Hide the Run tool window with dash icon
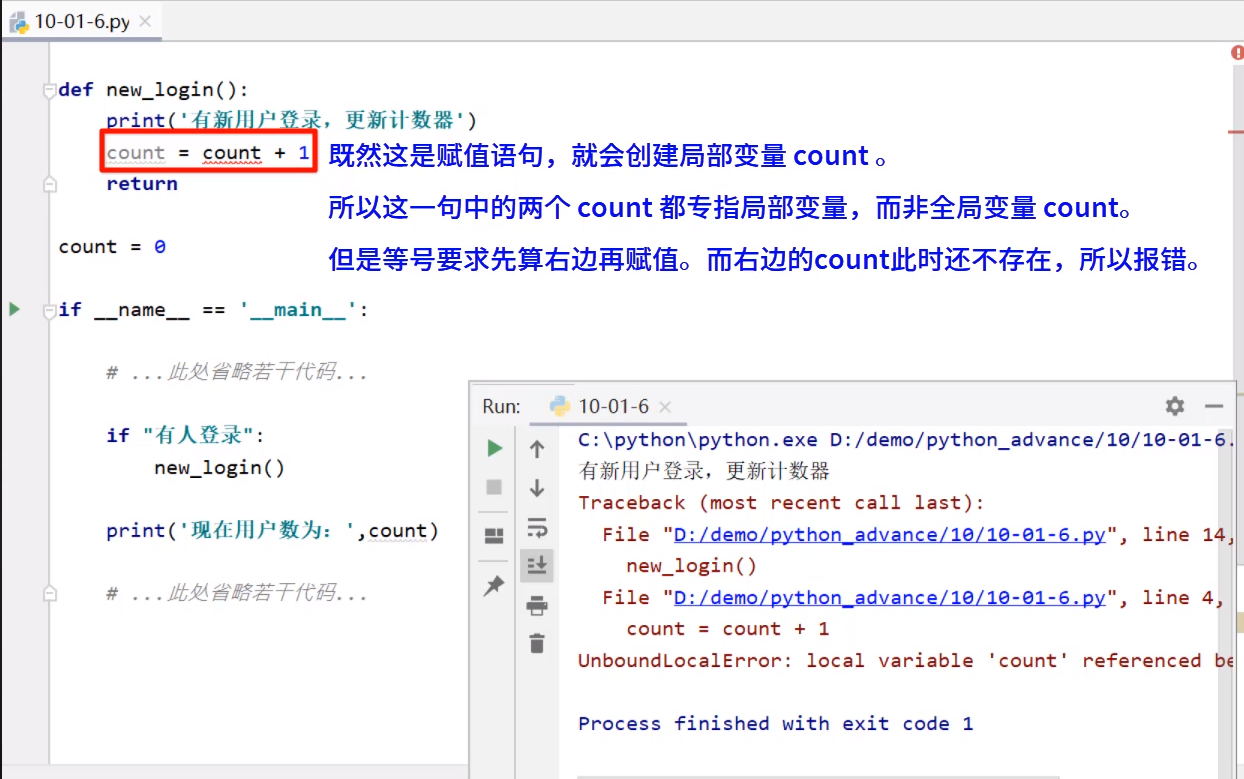The height and width of the screenshot is (779, 1244). 1214,406
